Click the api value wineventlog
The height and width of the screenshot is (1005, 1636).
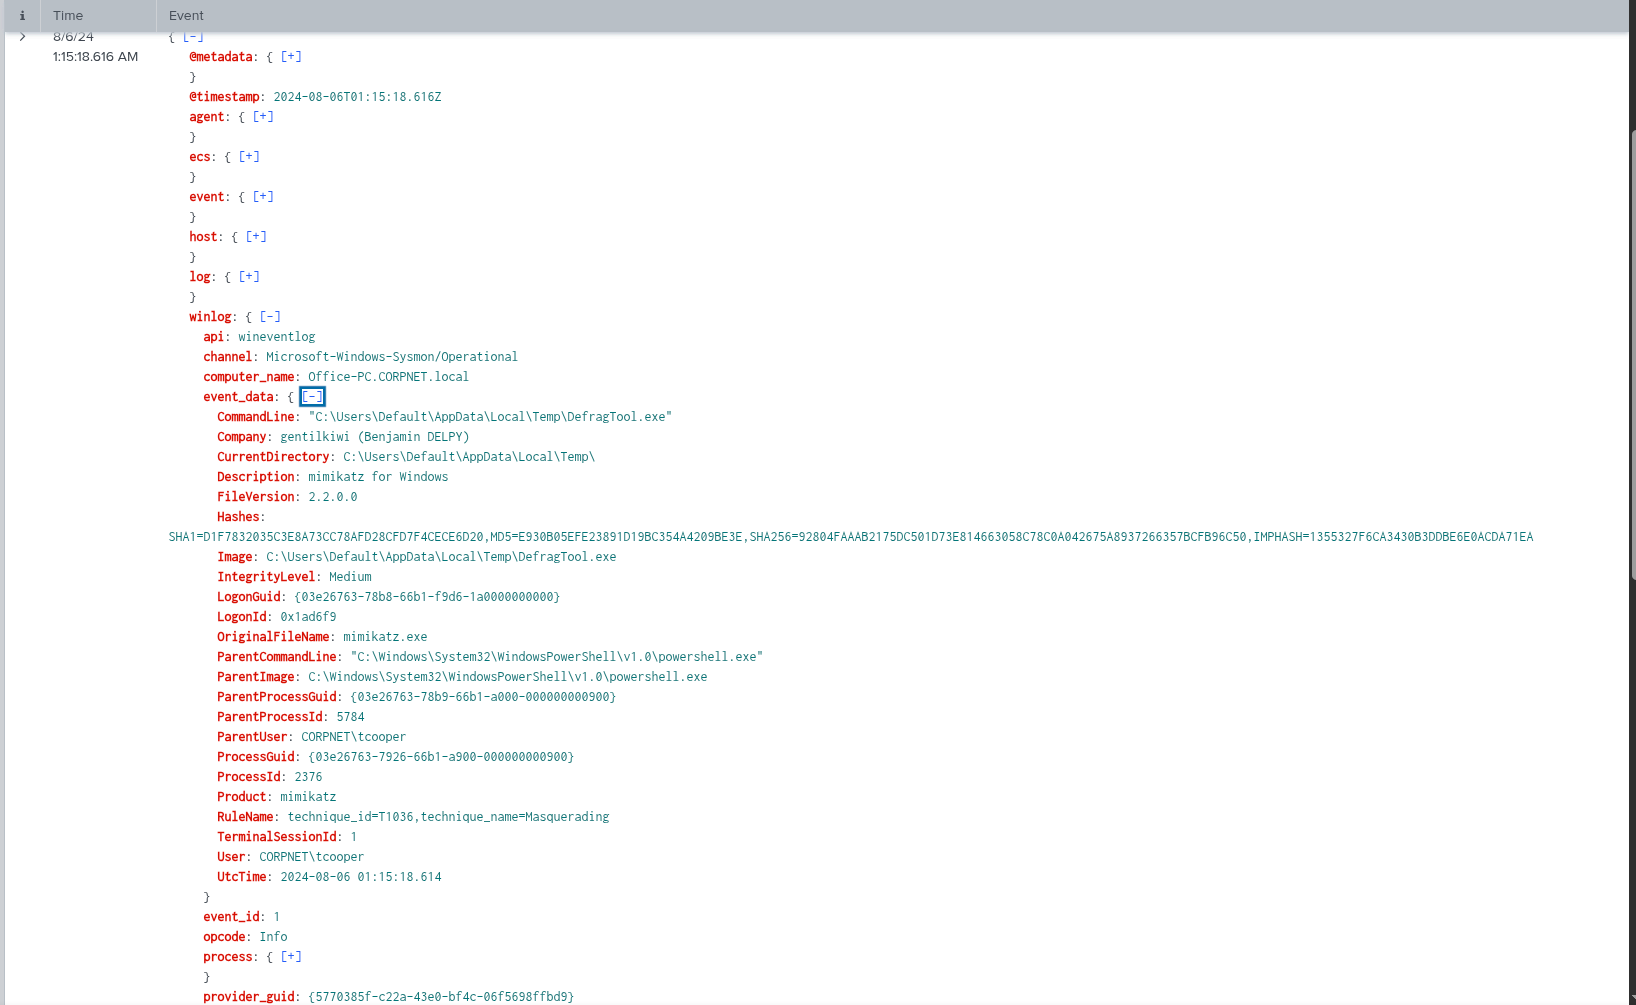[x=276, y=337]
